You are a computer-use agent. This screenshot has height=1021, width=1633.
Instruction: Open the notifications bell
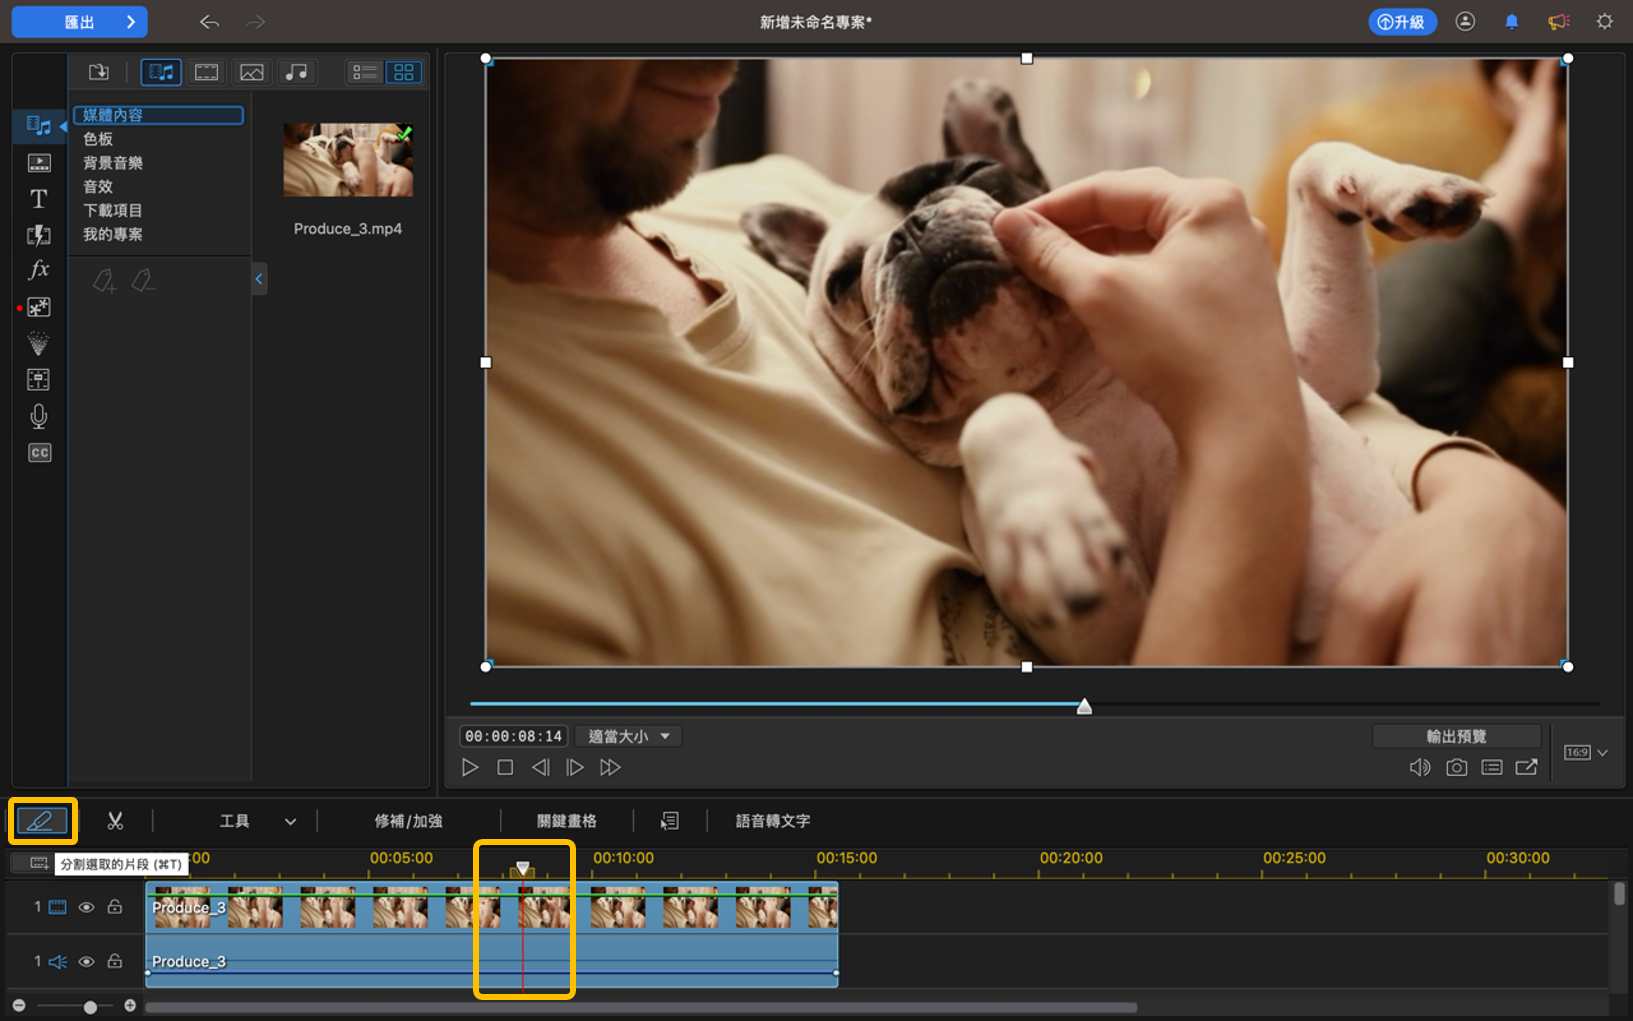click(1511, 22)
